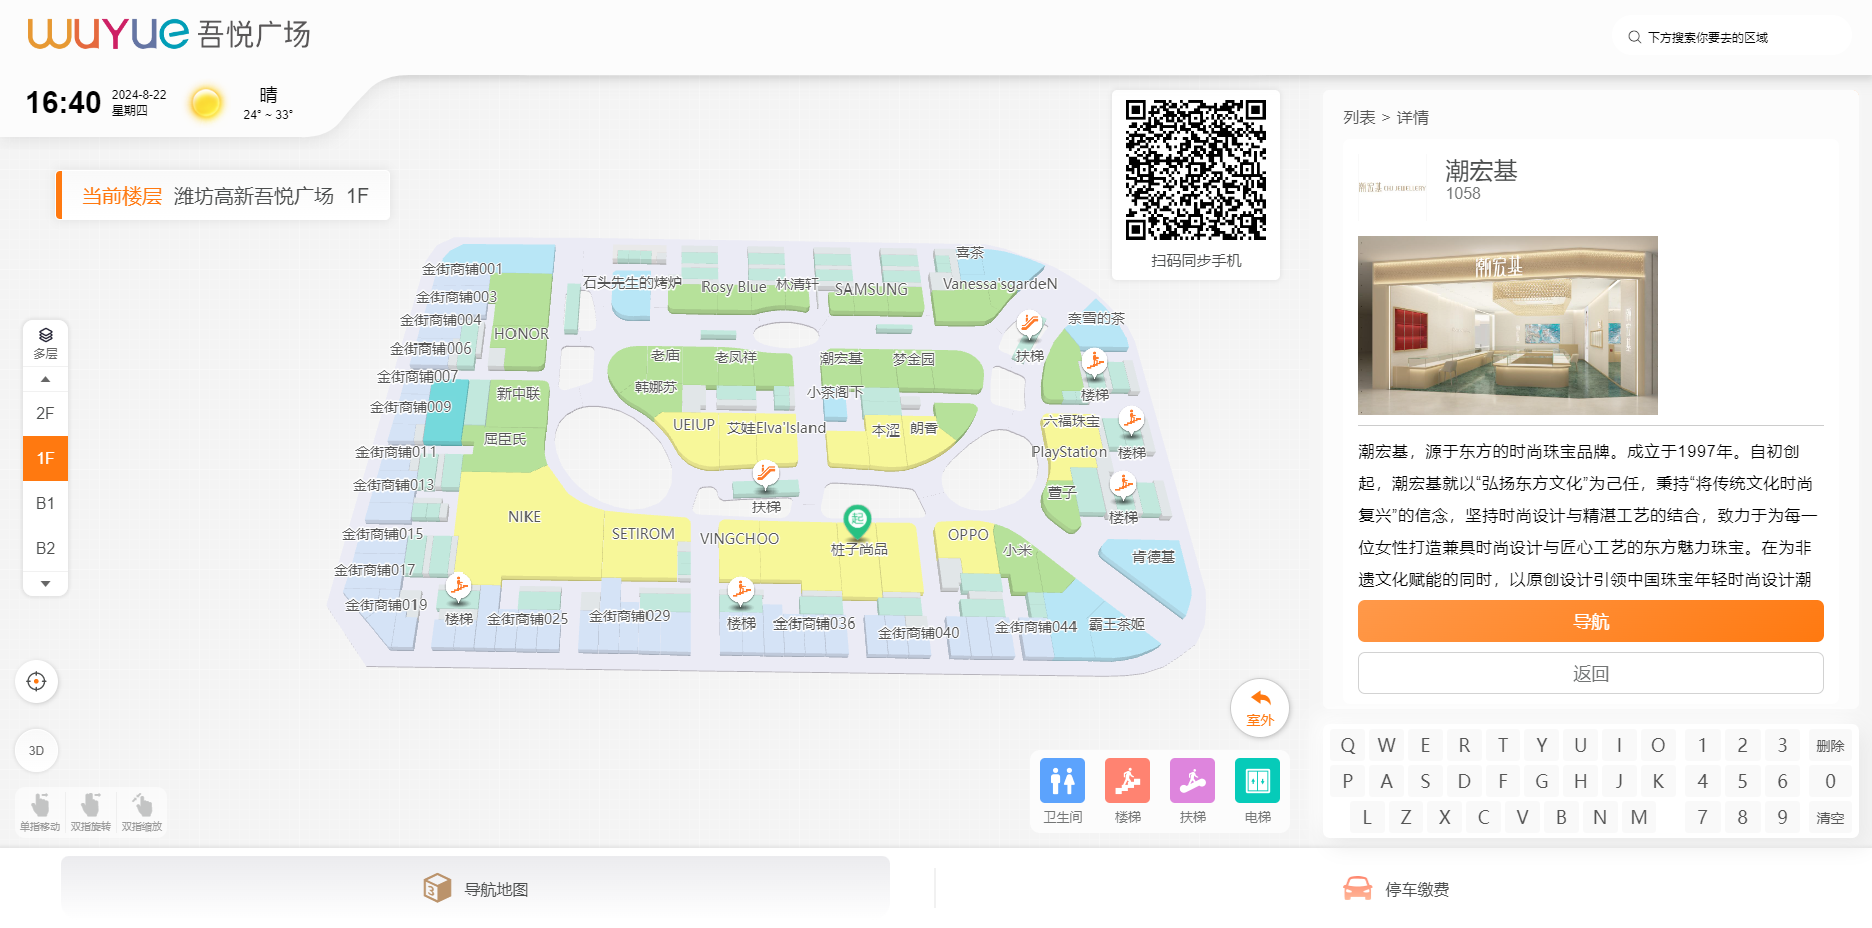The width and height of the screenshot is (1872, 928).
Task: Start navigation with orange 导航 button
Action: point(1590,621)
